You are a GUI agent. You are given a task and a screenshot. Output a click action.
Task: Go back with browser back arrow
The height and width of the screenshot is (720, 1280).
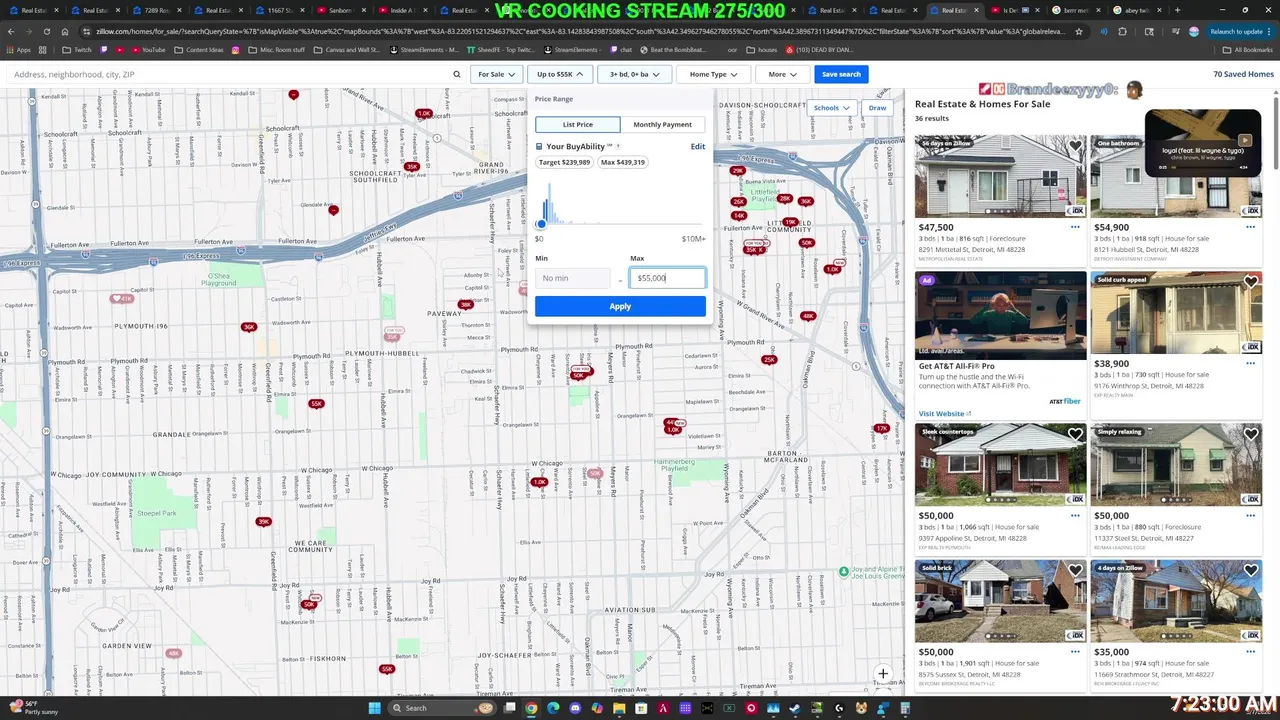[11, 31]
